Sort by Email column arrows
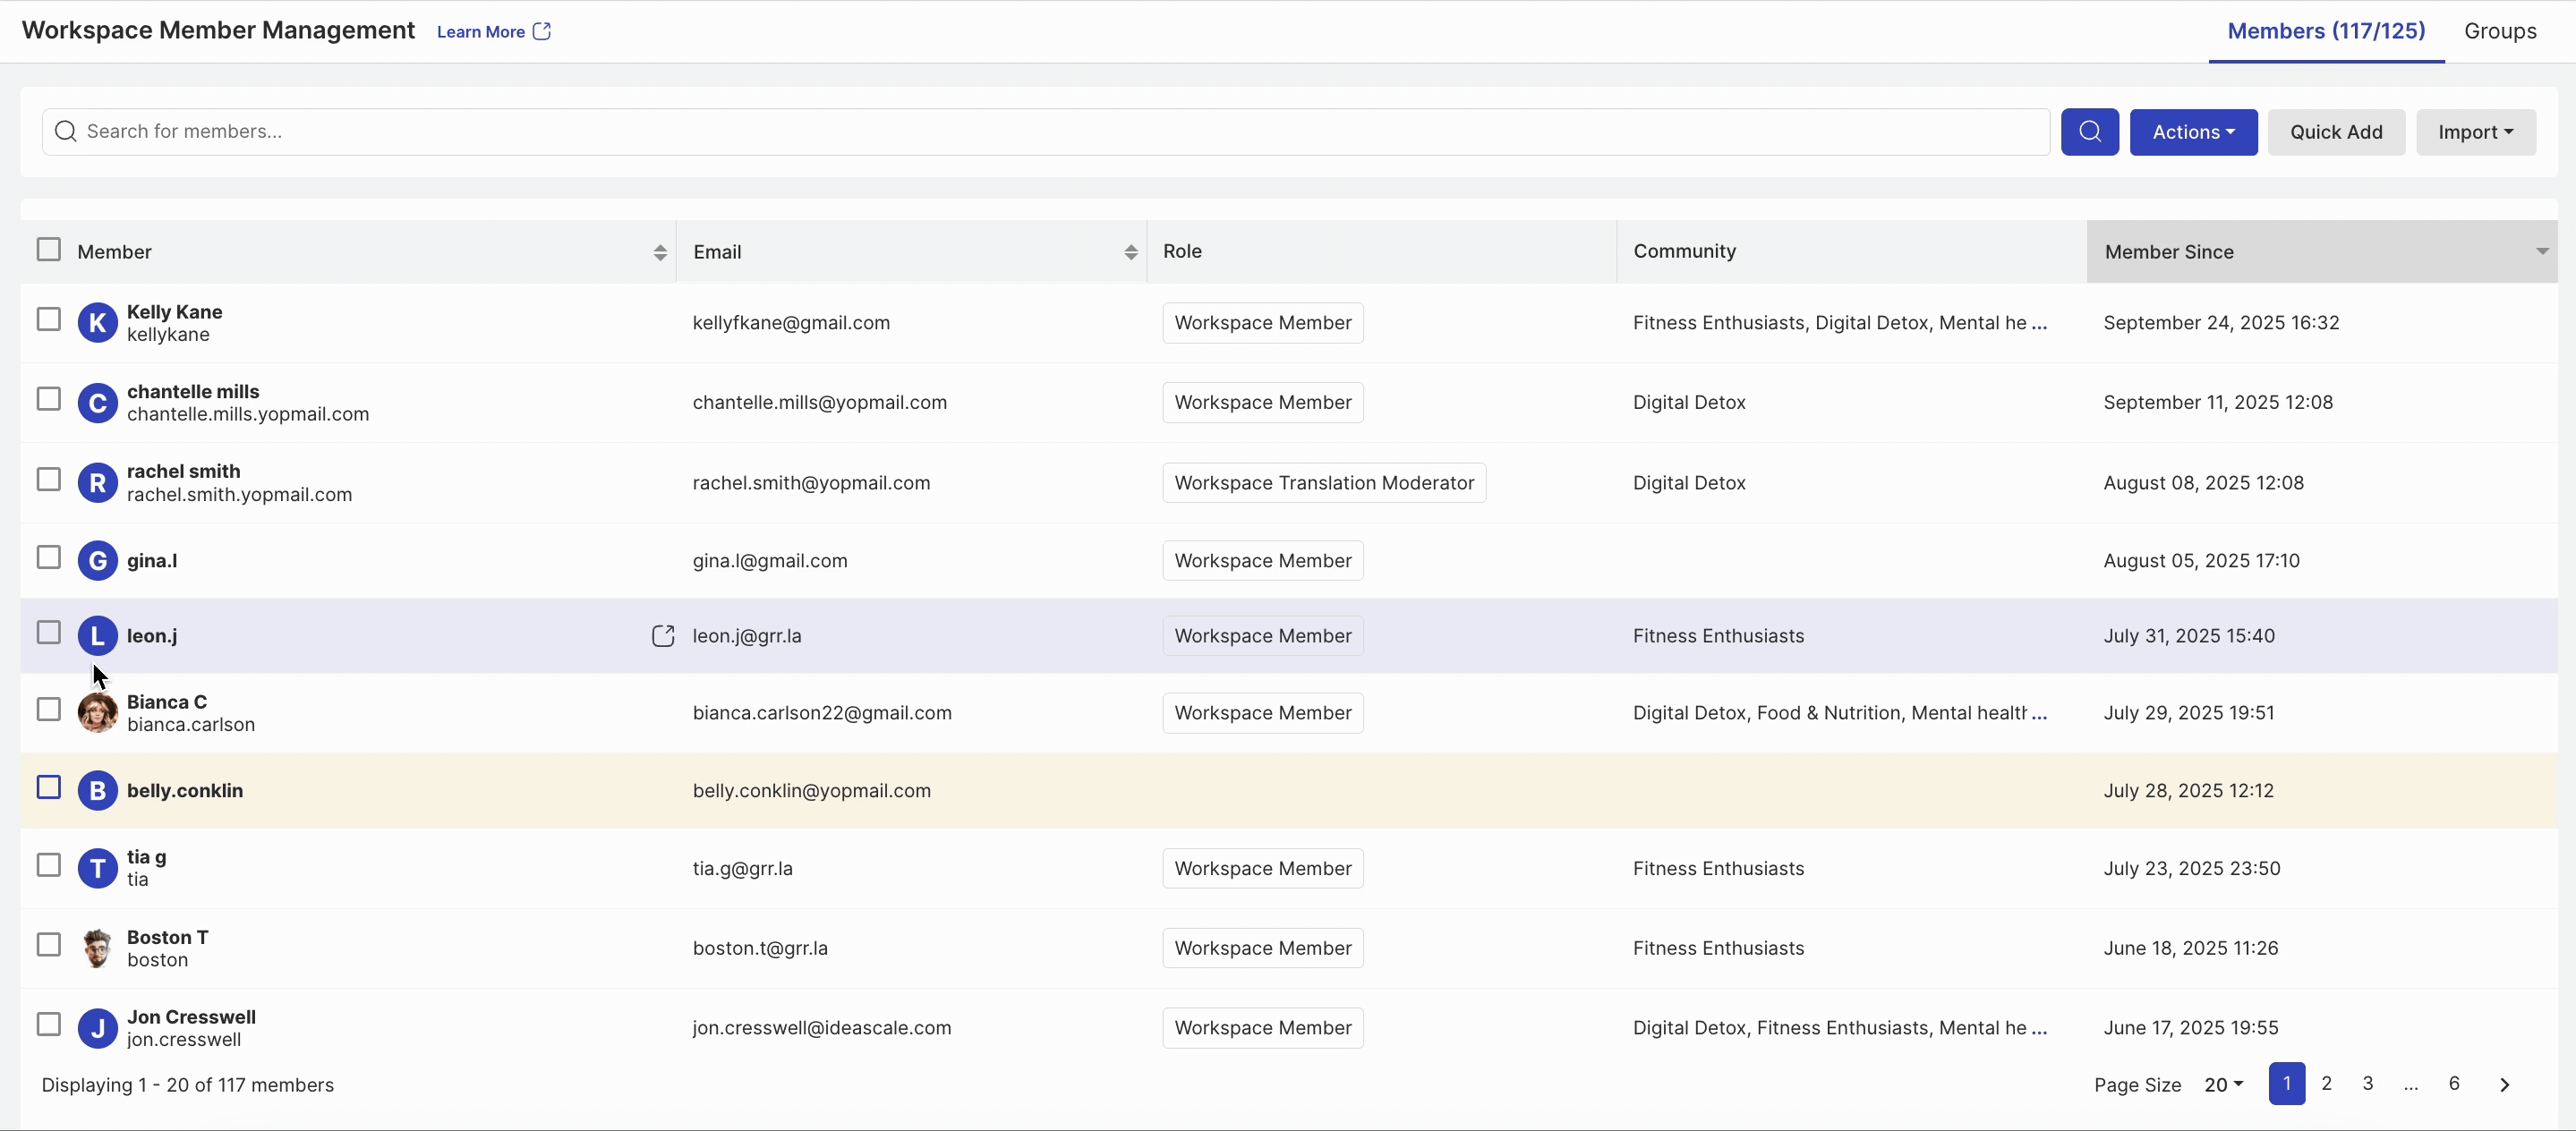Screen dimensions: 2576x1131 click(1130, 253)
